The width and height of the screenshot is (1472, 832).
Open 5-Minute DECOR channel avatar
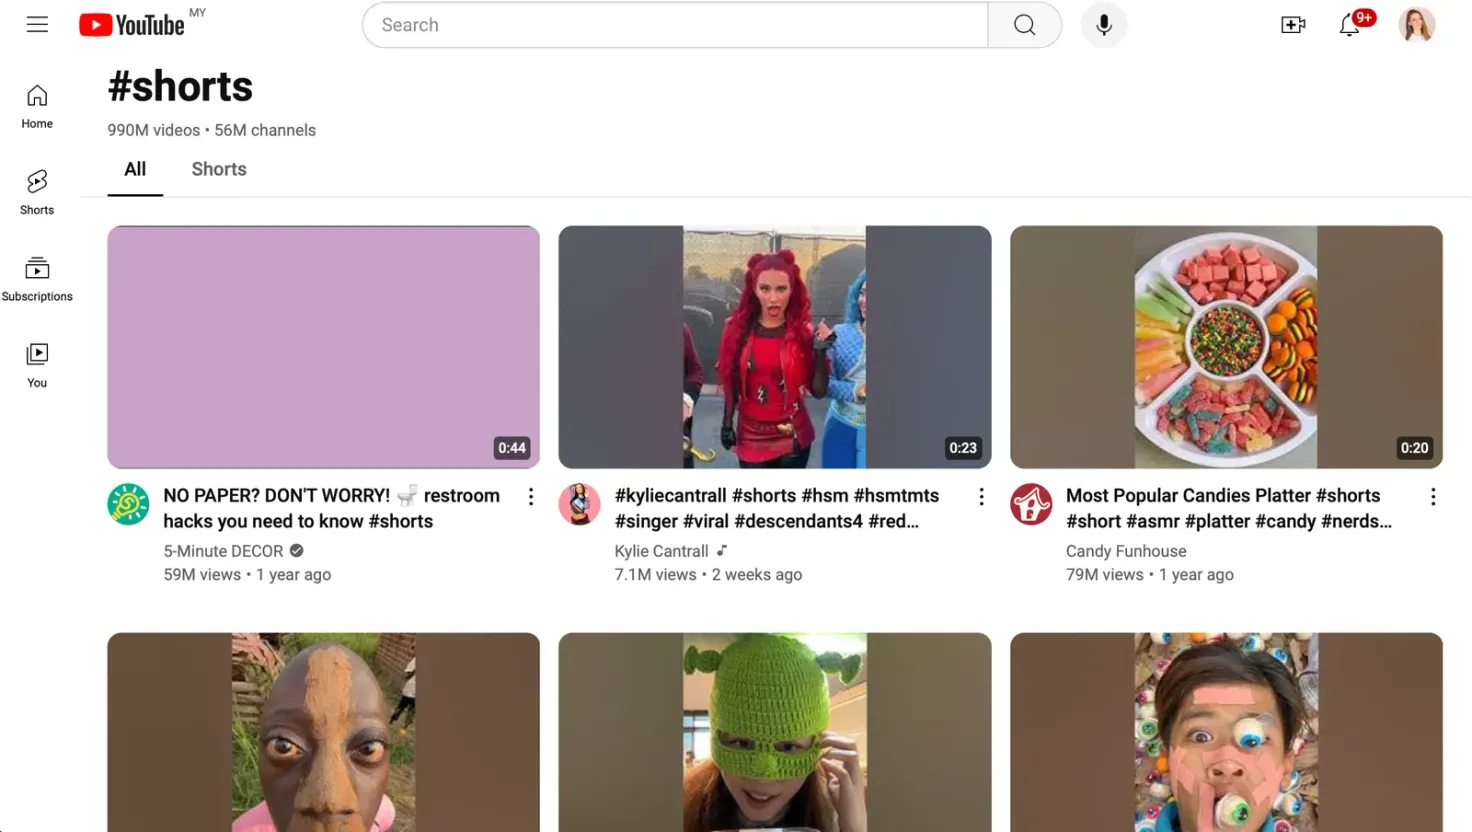click(128, 504)
